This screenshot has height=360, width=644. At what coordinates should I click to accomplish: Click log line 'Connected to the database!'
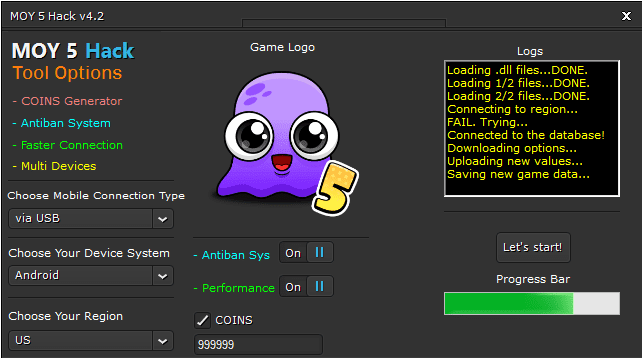pos(526,135)
